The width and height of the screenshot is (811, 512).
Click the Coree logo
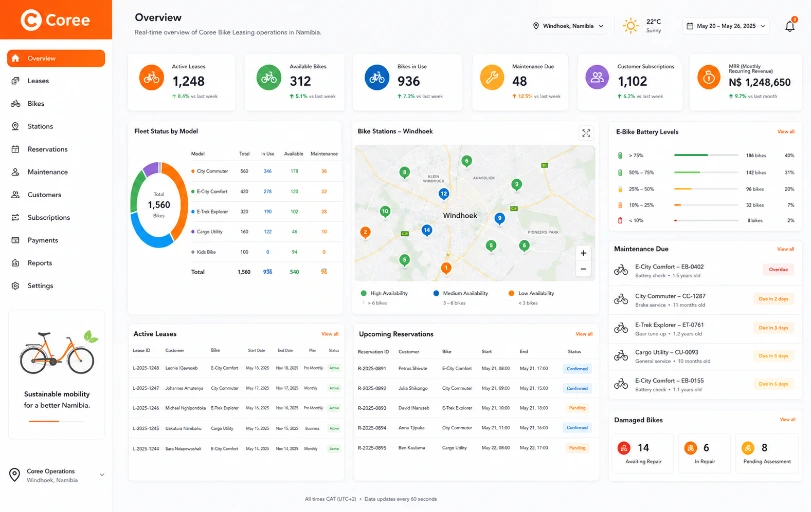click(x=55, y=20)
